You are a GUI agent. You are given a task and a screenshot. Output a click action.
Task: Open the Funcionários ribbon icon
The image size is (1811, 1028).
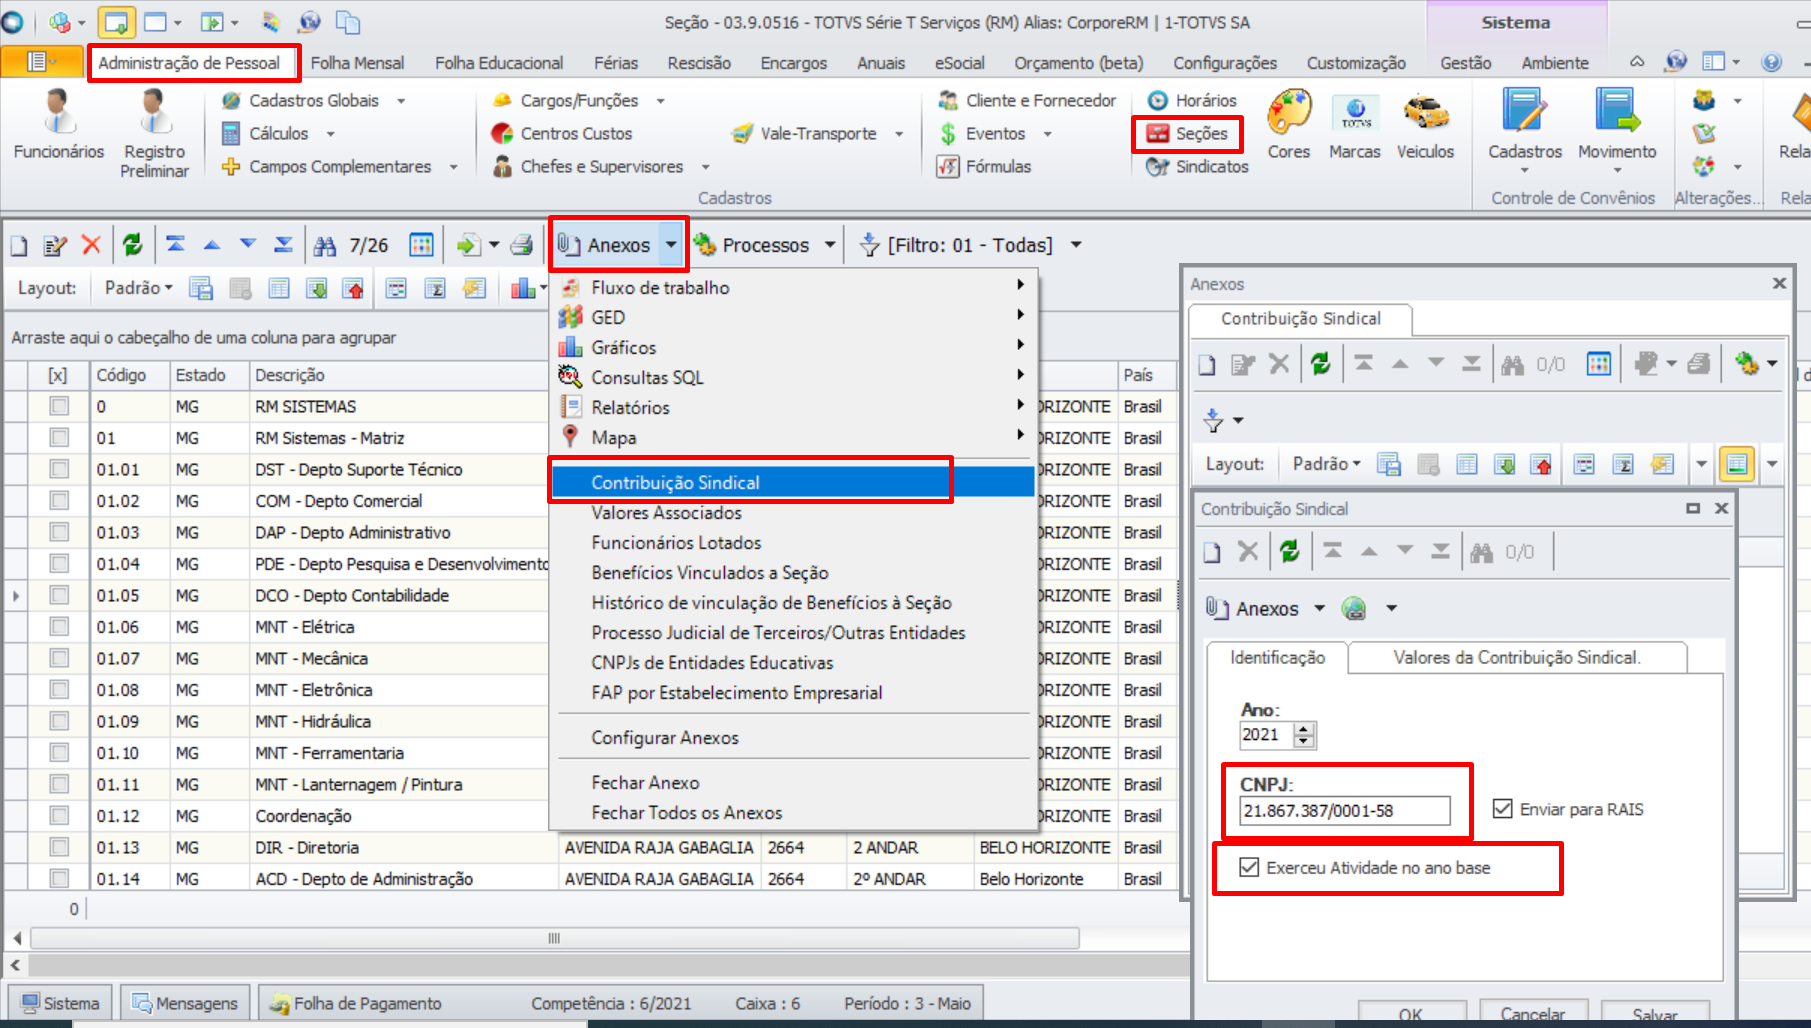coord(59,125)
